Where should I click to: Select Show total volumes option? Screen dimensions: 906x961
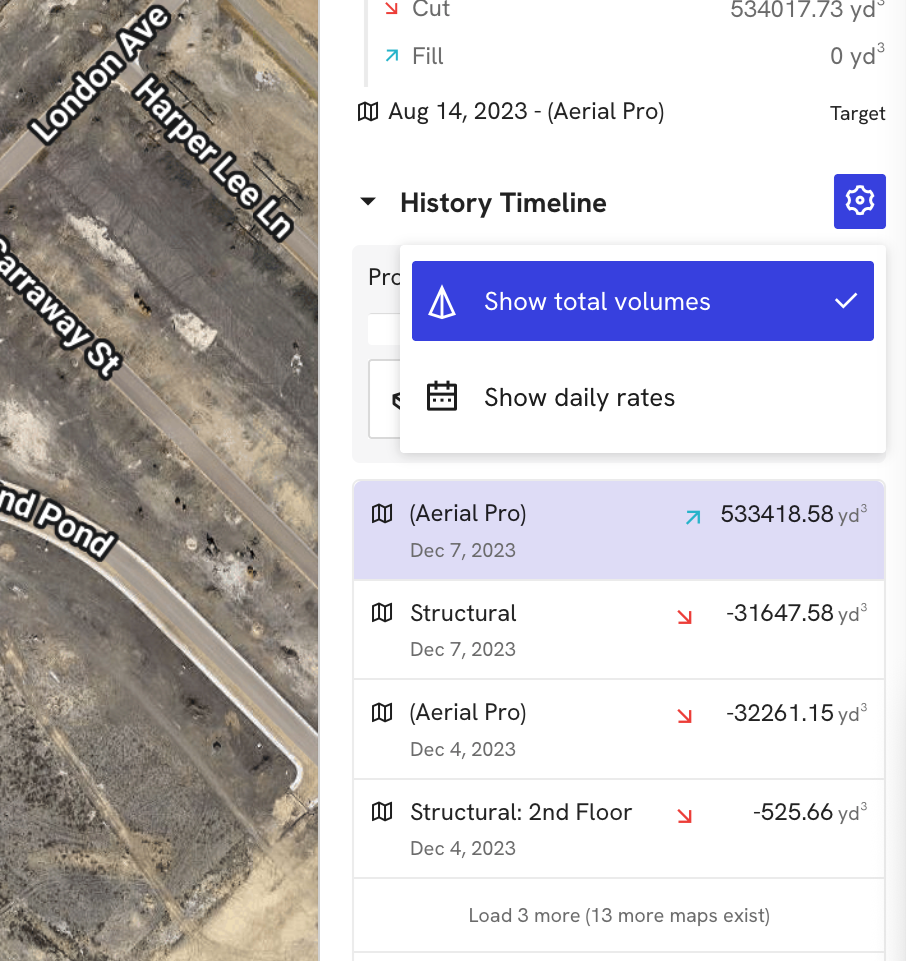tap(597, 302)
